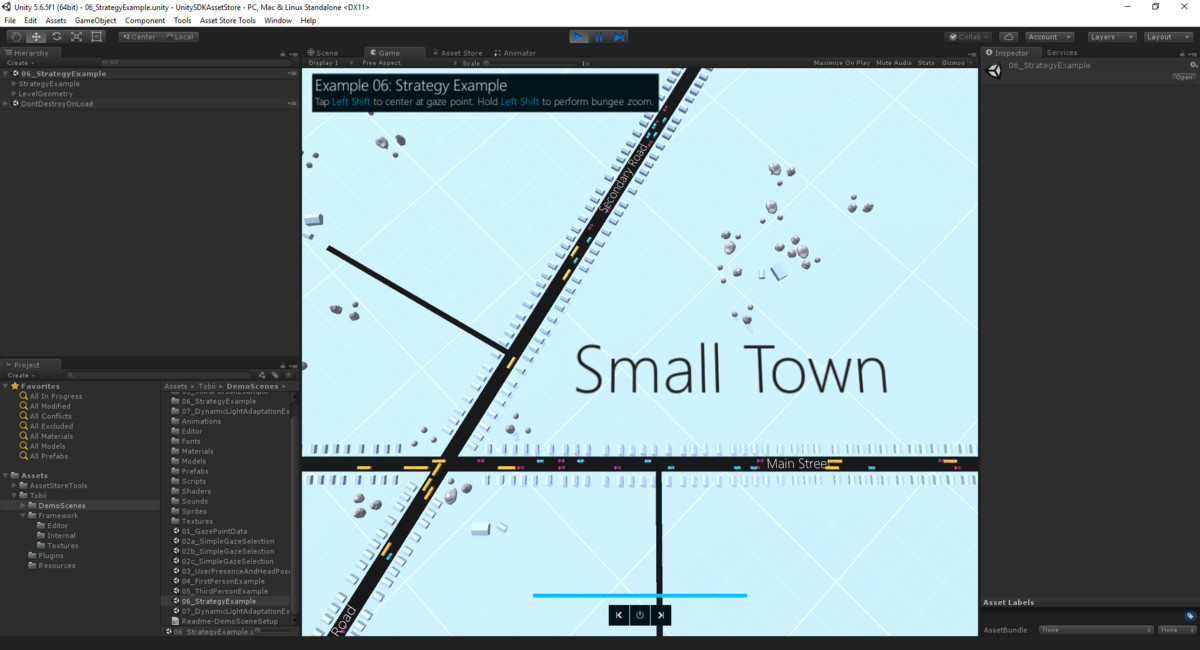Open the cloud services icon
Viewport: 1200px width, 650px height.
[1008, 37]
